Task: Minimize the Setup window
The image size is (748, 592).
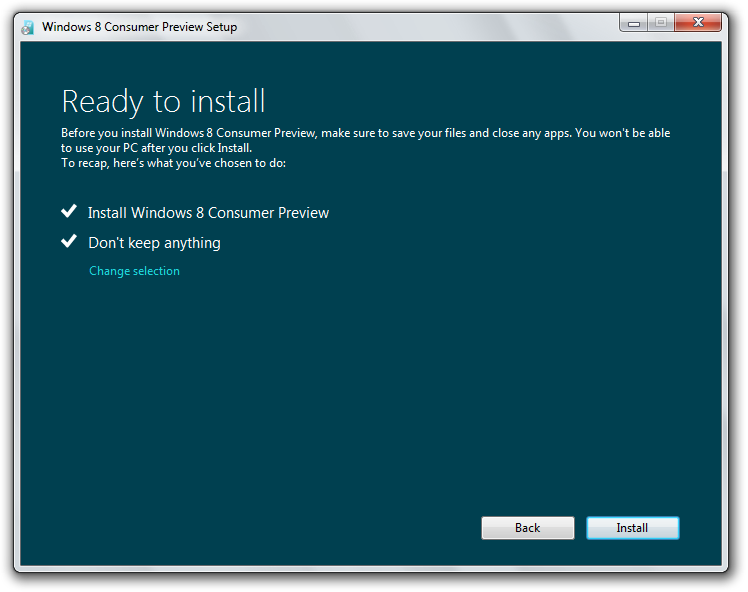Action: 634,23
